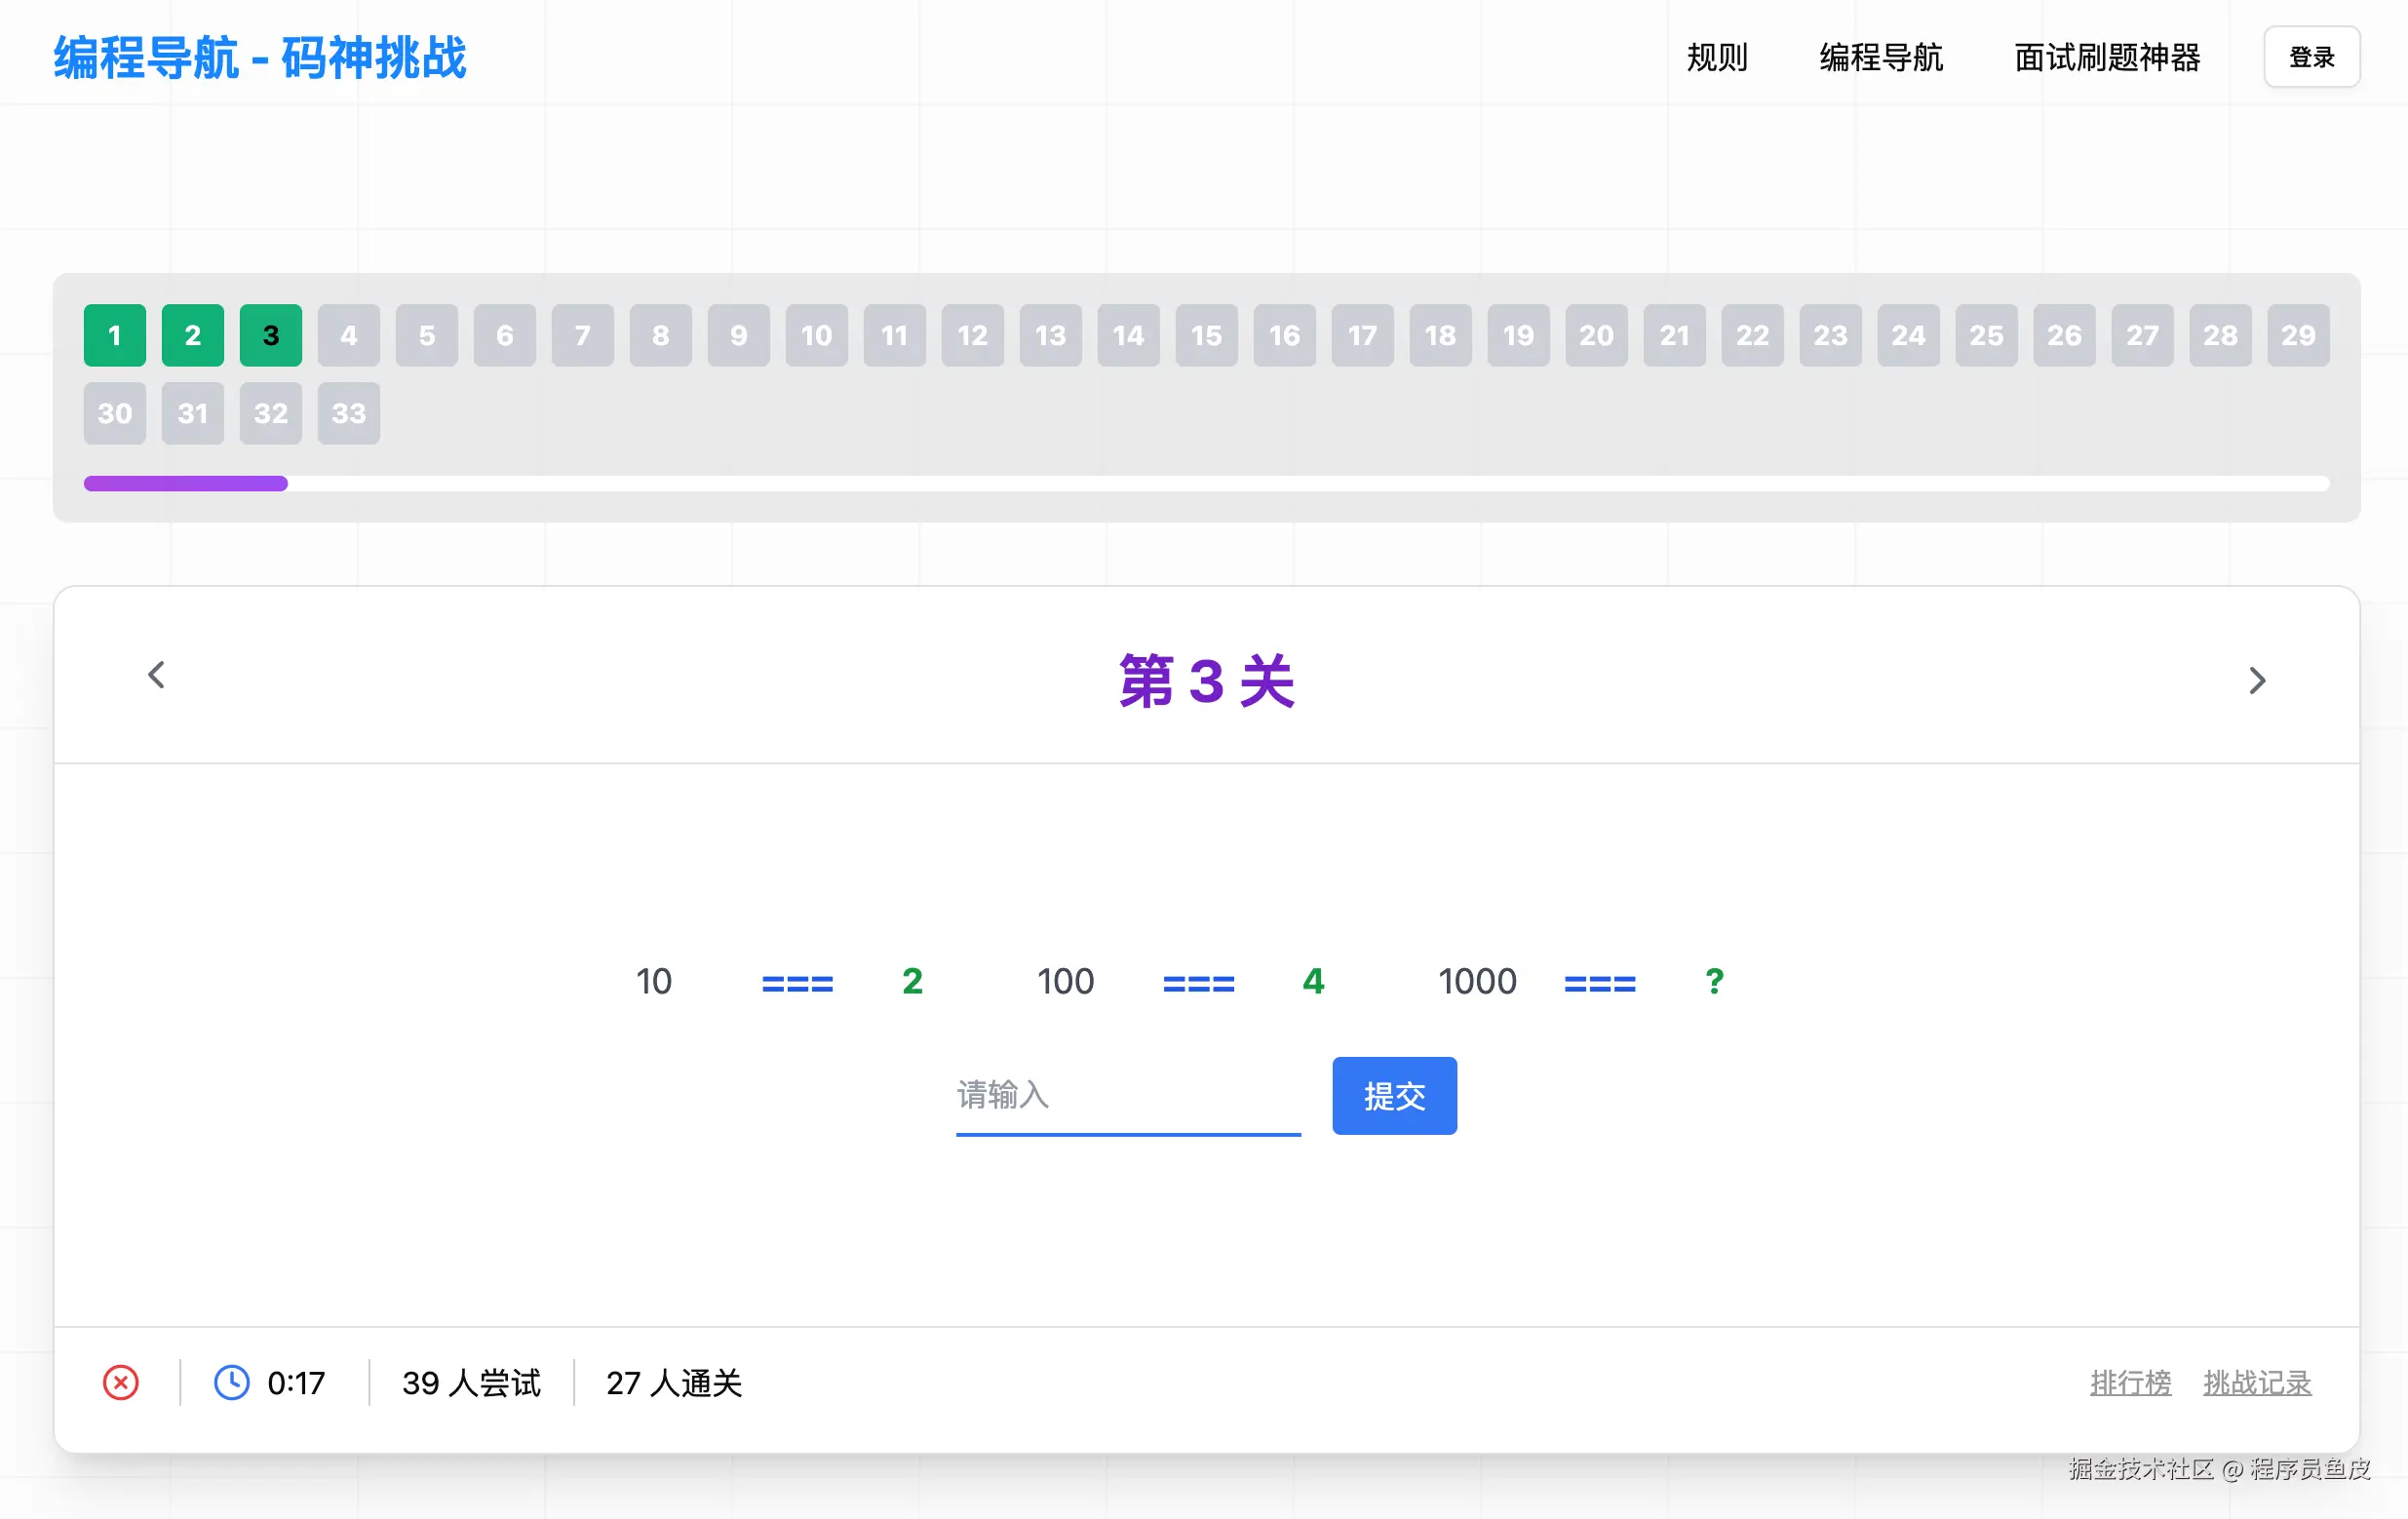Select level 1 green tile

115,335
